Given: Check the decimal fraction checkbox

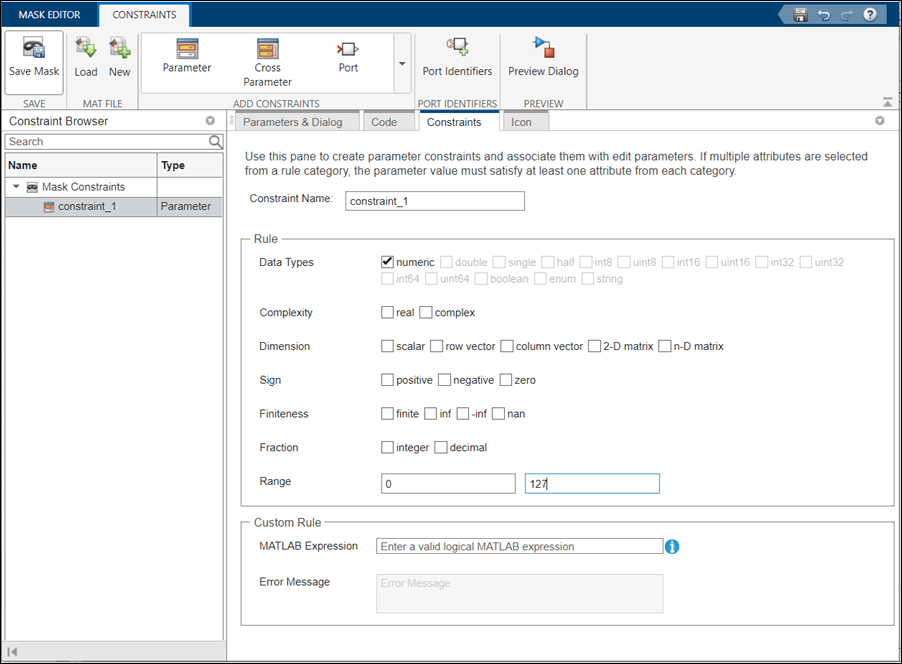Looking at the screenshot, I should tap(441, 448).
